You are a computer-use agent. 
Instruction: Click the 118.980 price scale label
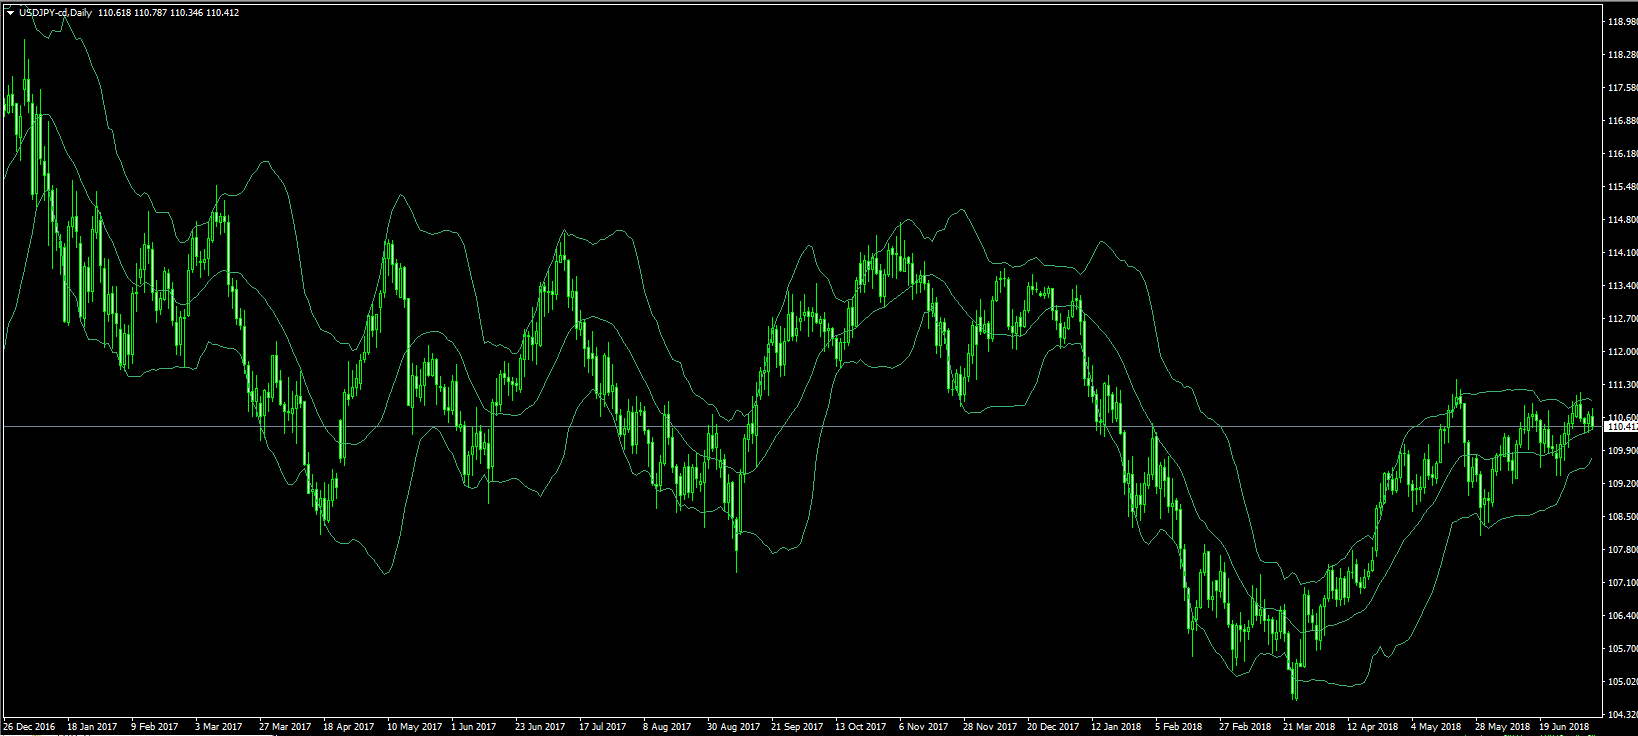(x=1621, y=22)
